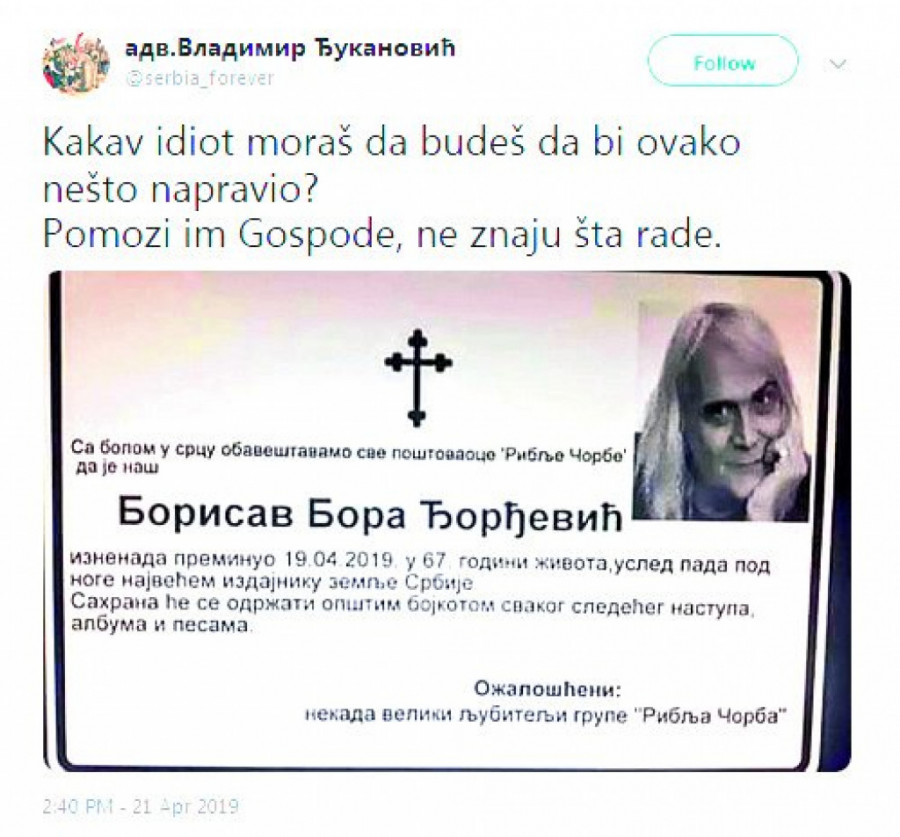Click the text албума и песама

(160, 625)
